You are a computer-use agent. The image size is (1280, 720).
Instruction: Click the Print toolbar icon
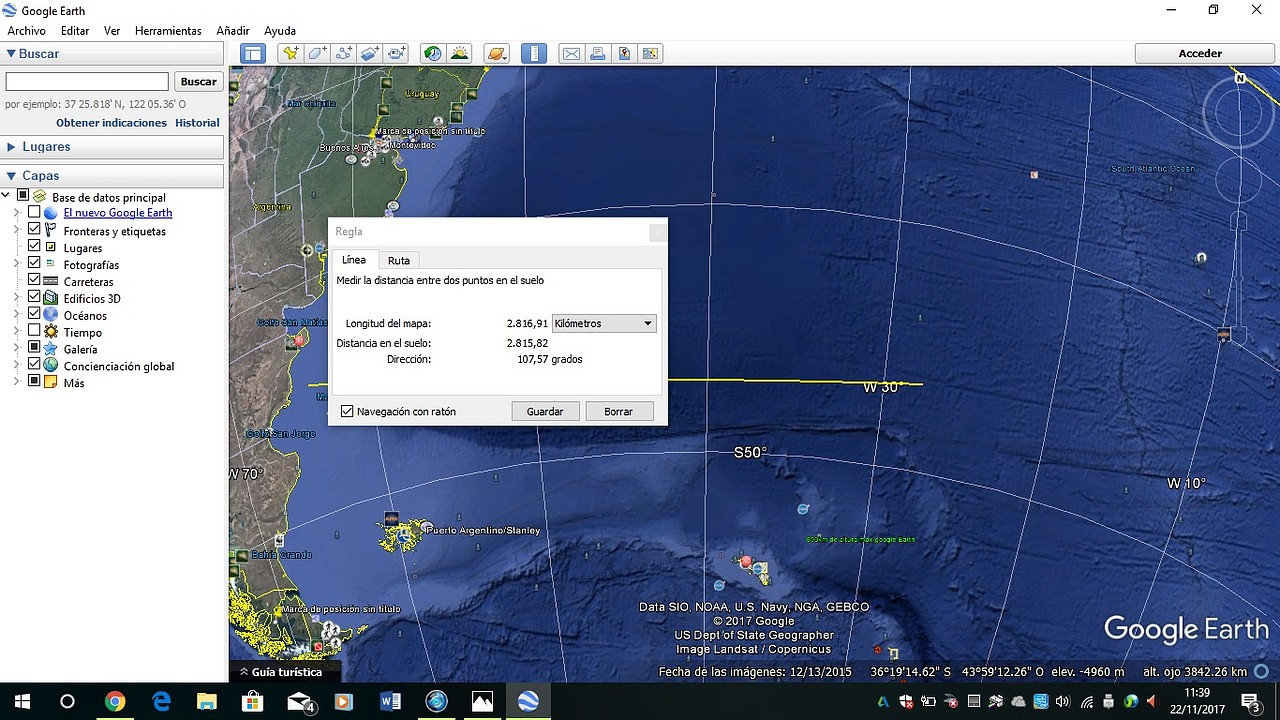coord(597,54)
